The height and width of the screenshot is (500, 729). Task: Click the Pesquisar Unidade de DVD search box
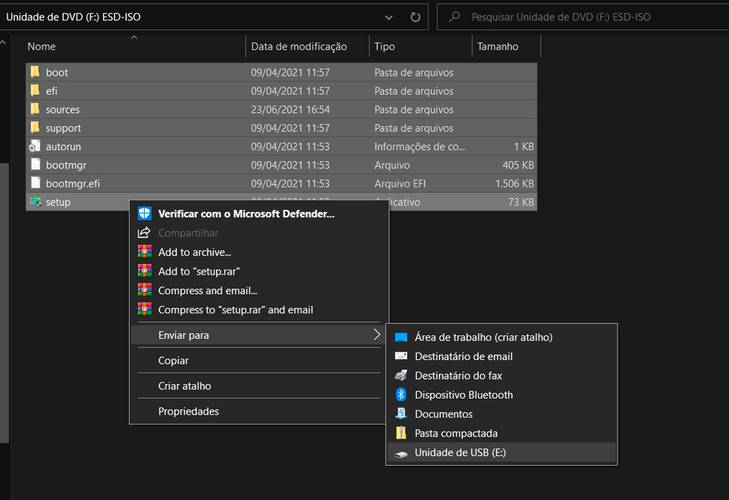(x=581, y=17)
